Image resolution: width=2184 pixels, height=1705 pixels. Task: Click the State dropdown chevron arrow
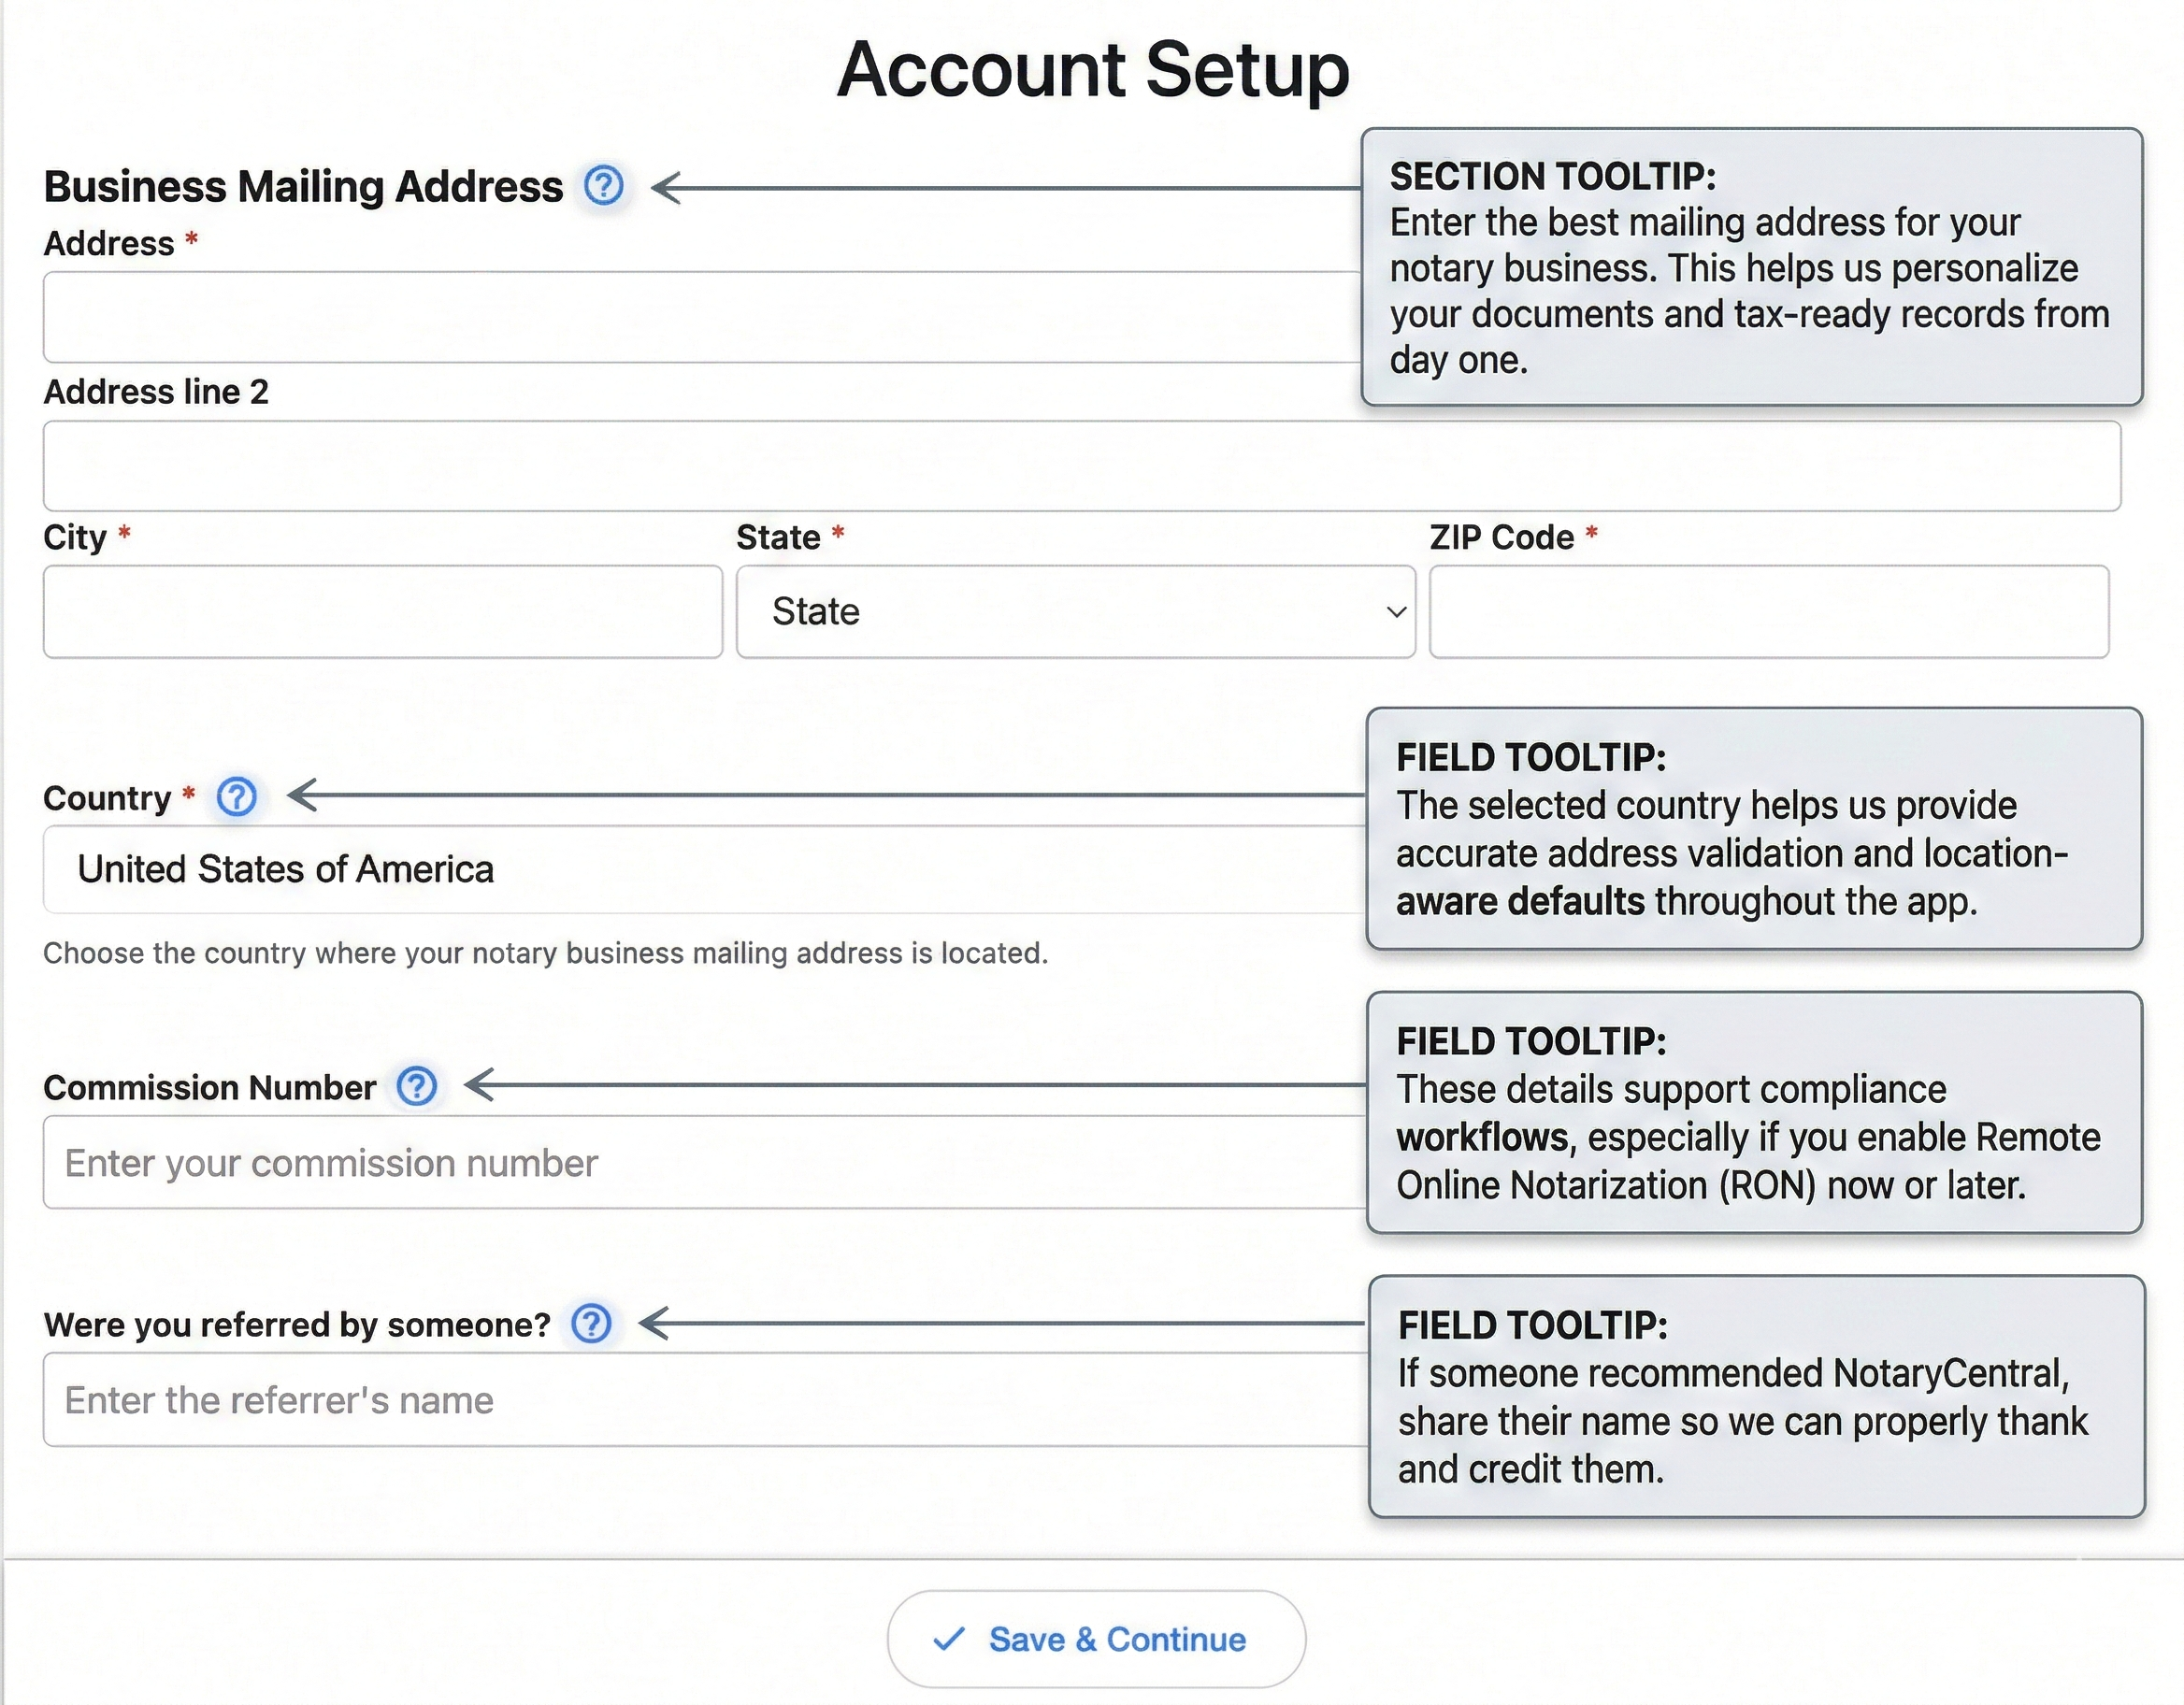click(x=1396, y=612)
